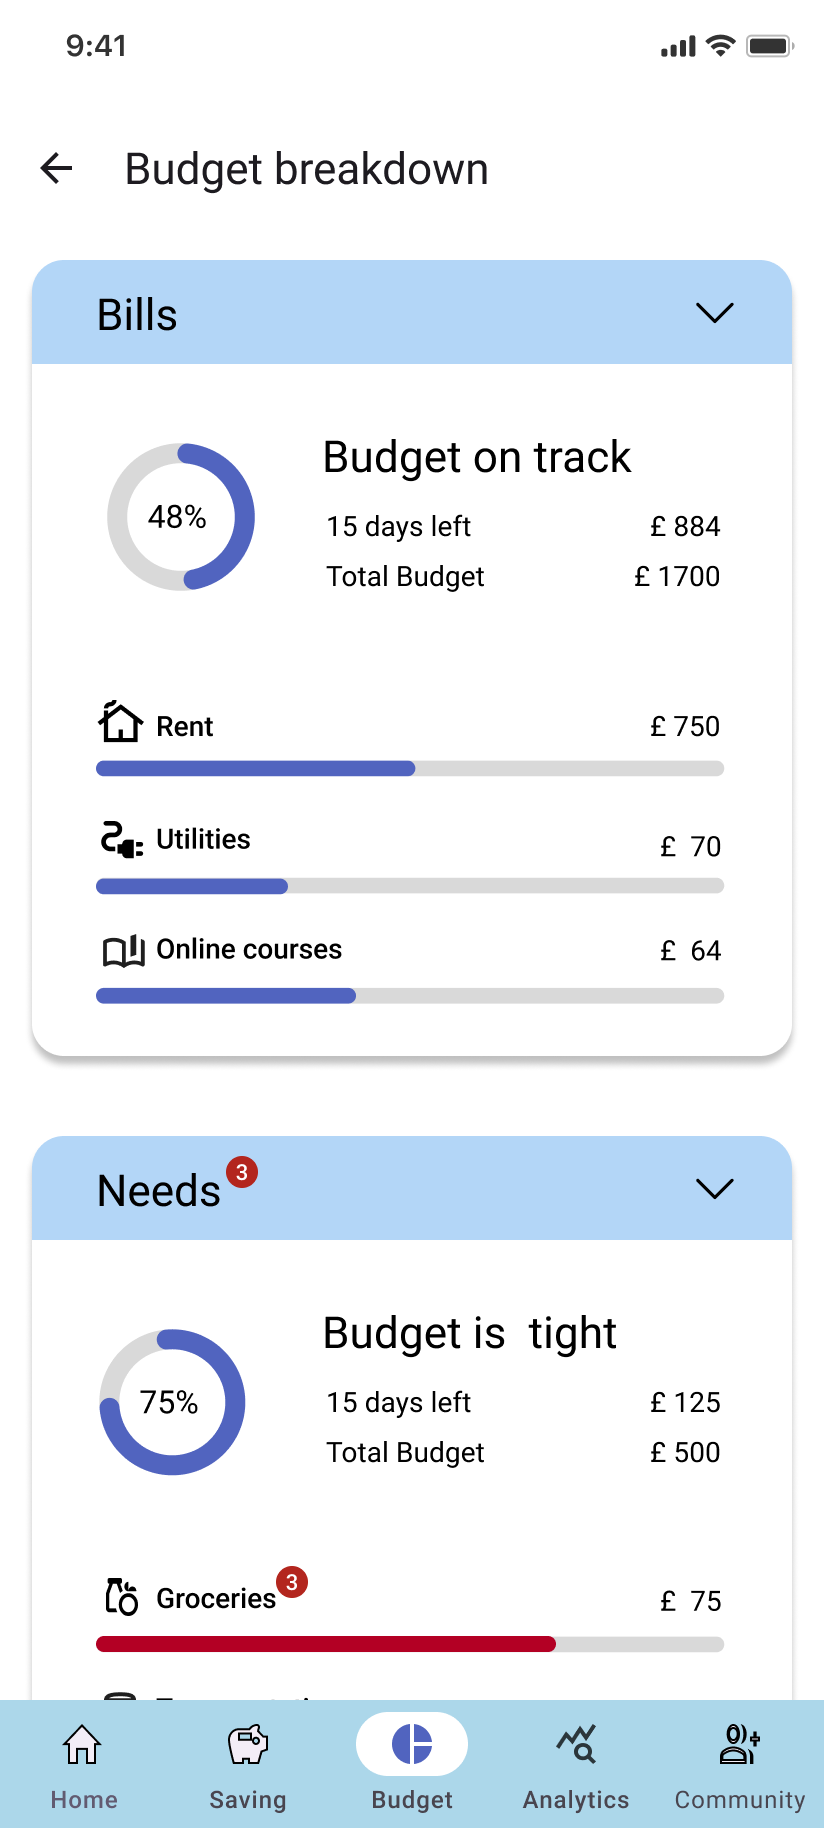Click the Online courses book icon
Viewport: 824px width, 1828px height.
(124, 950)
